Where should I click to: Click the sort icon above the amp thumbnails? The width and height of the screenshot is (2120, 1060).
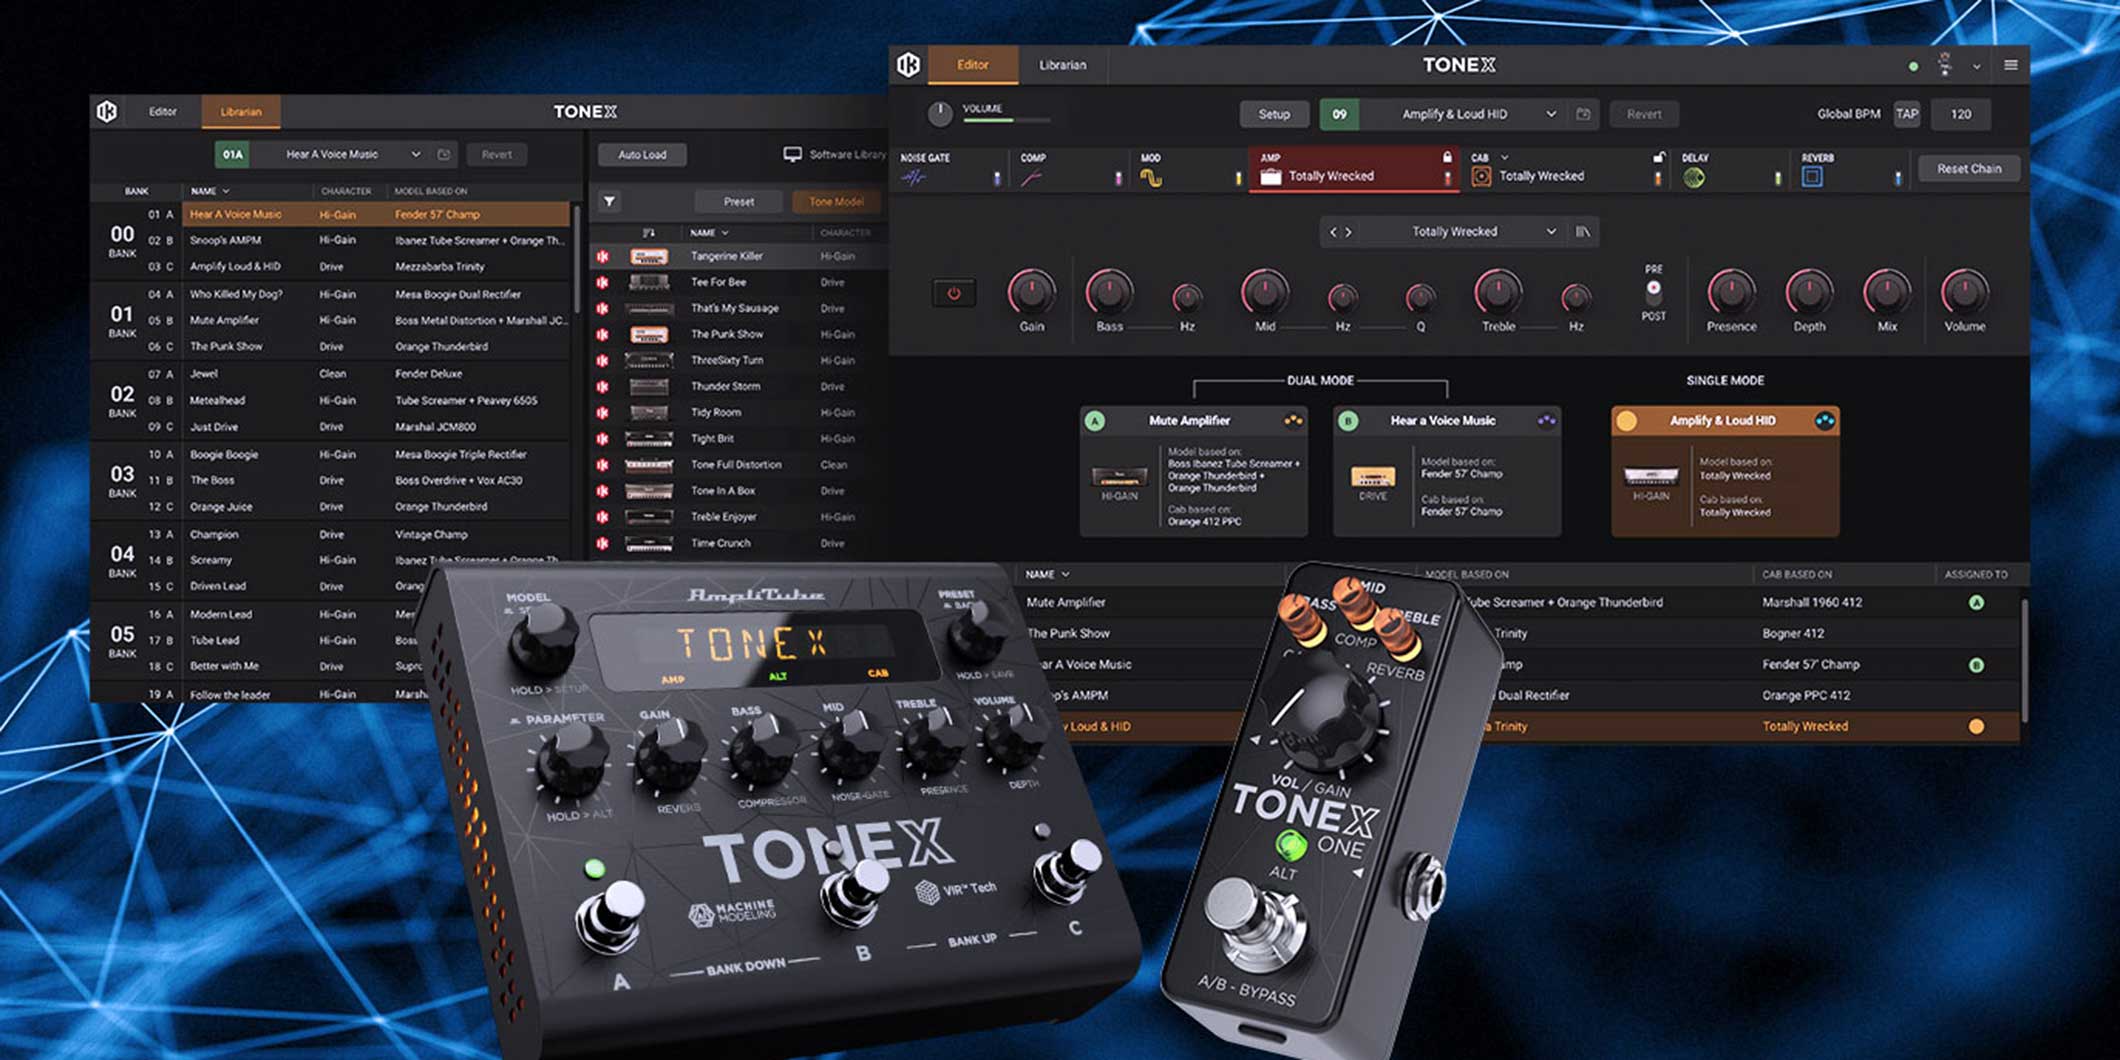pos(648,233)
